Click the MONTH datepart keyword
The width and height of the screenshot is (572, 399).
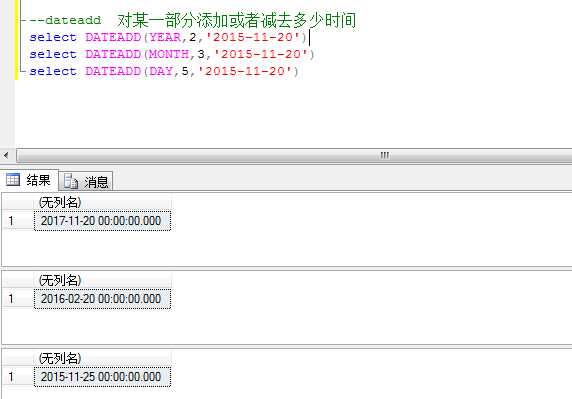169,54
